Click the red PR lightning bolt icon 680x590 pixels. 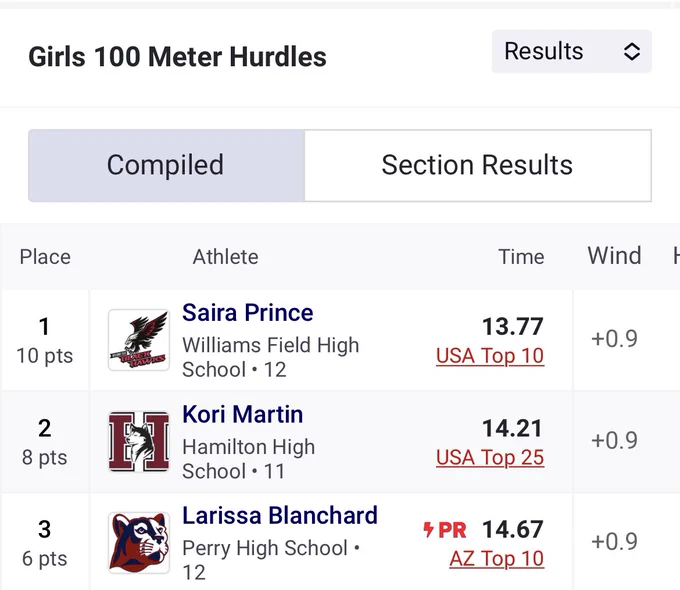(428, 530)
